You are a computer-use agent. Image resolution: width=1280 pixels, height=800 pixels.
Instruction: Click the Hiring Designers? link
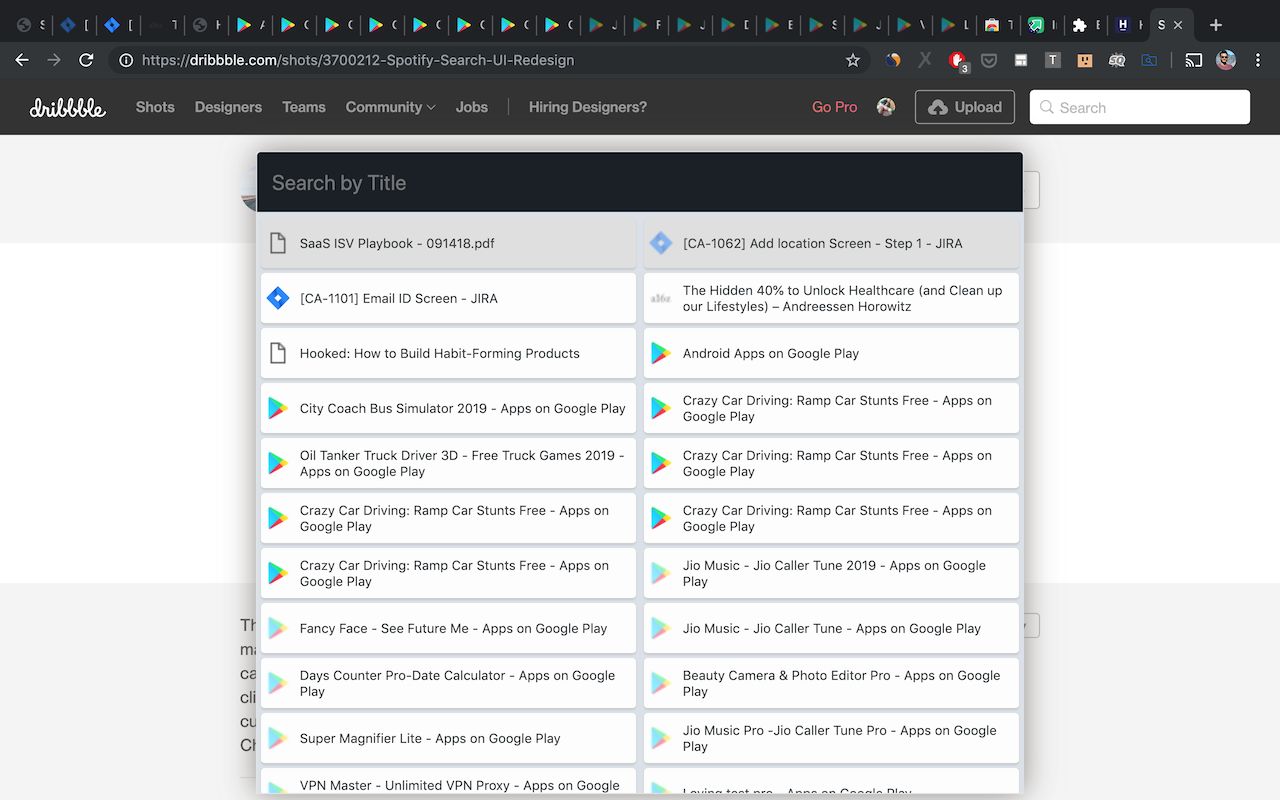(x=588, y=107)
